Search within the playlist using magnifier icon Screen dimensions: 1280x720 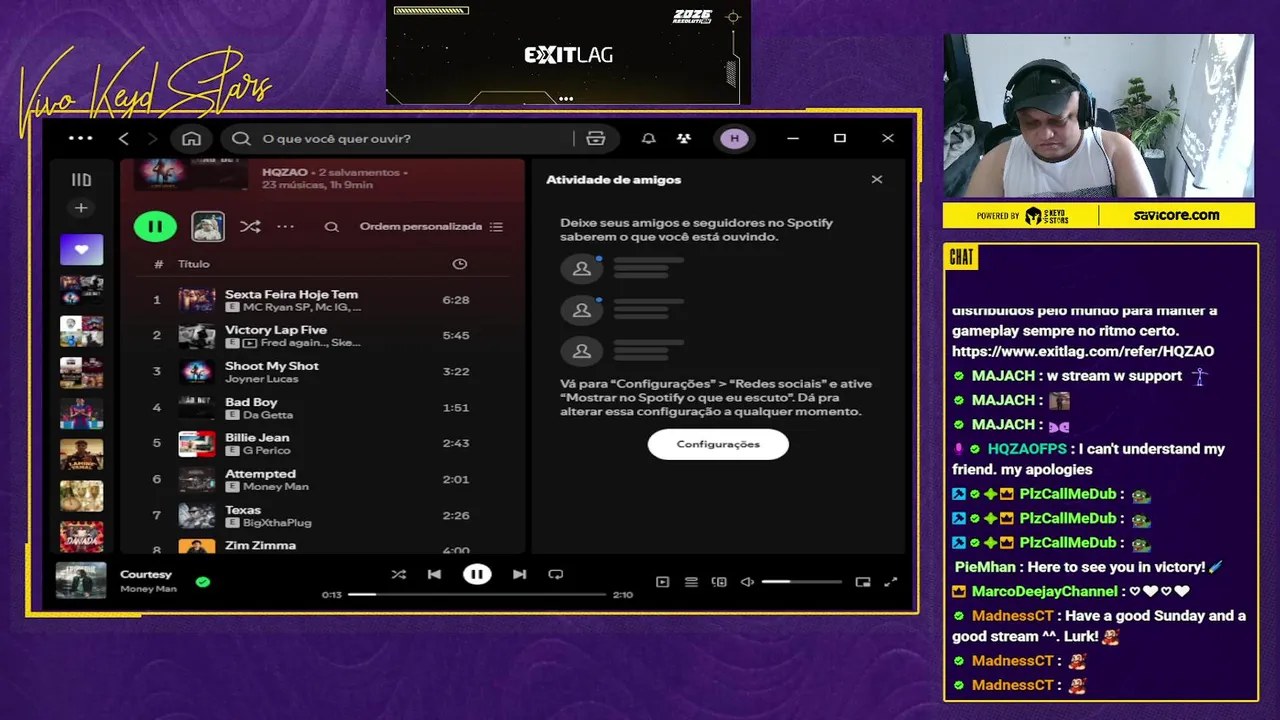pyautogui.click(x=331, y=227)
